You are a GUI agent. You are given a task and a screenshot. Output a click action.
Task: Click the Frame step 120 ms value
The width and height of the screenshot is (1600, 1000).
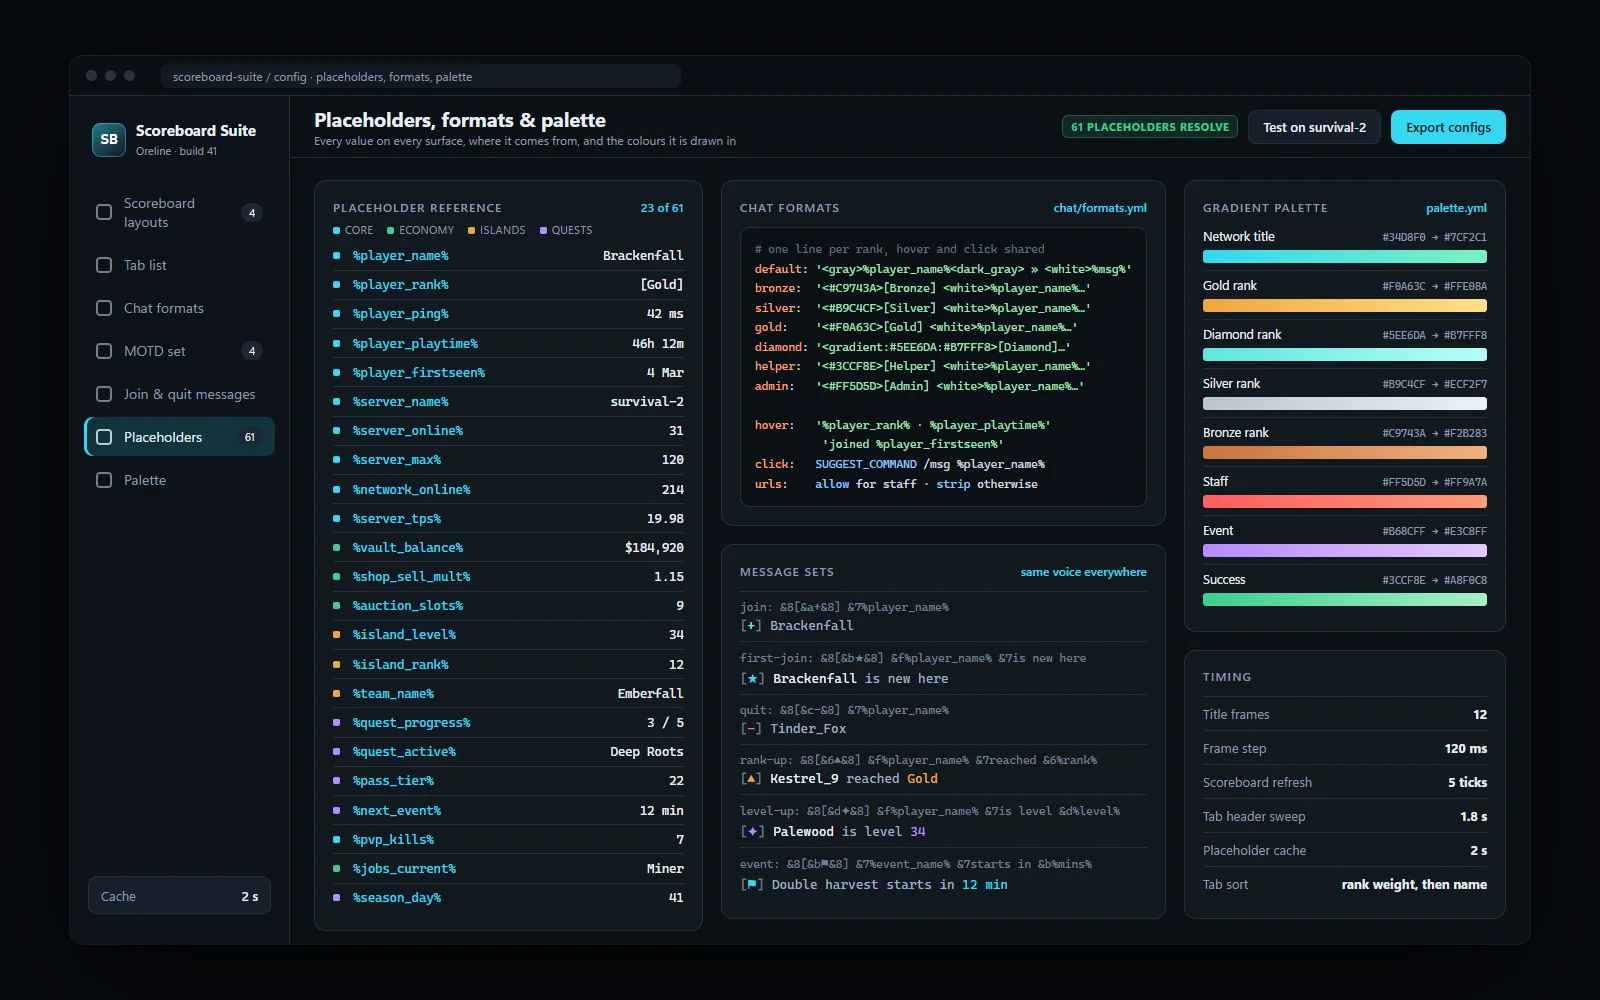(1466, 749)
